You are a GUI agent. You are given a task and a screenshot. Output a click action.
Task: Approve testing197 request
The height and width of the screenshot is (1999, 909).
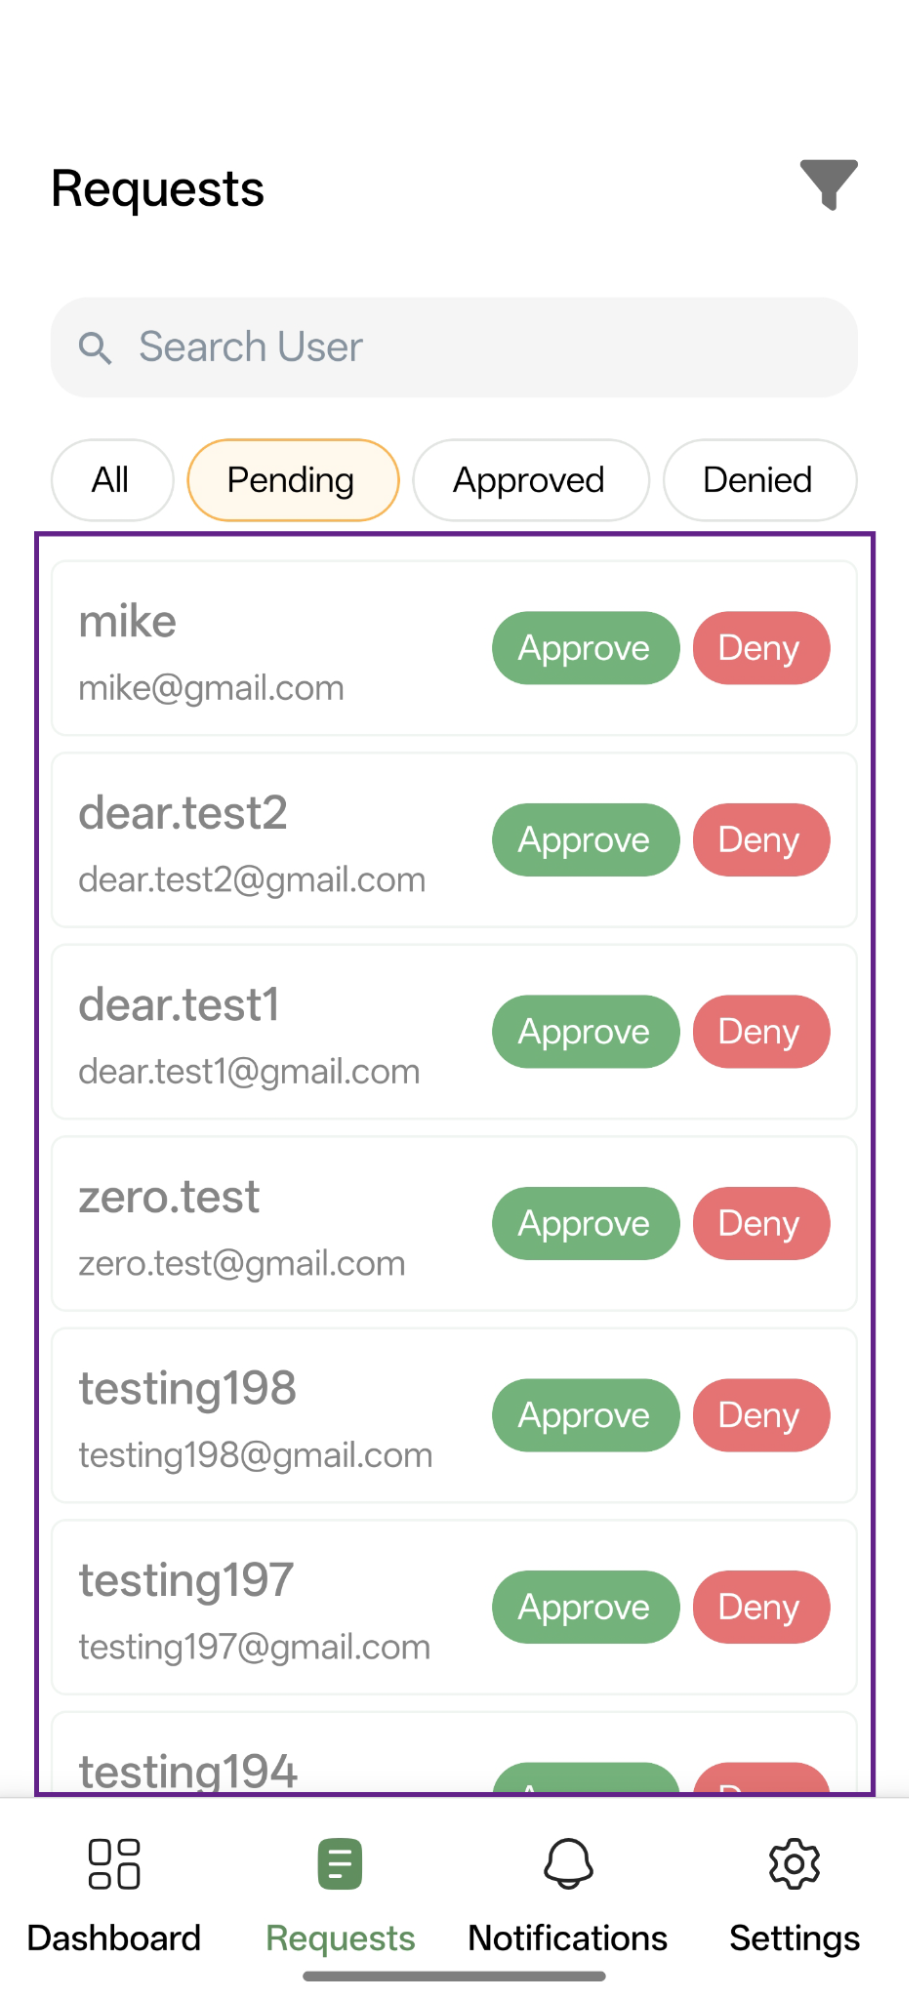click(x=585, y=1608)
